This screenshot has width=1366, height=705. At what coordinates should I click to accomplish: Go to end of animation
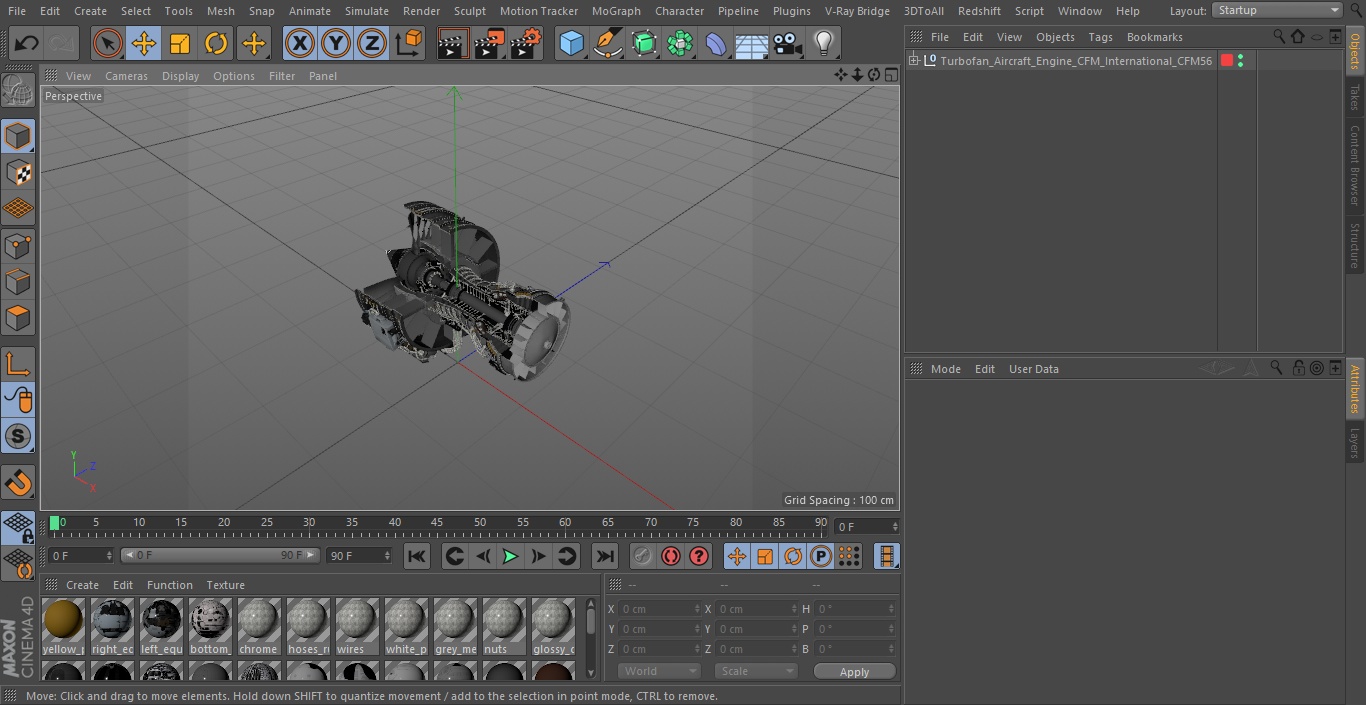(605, 556)
